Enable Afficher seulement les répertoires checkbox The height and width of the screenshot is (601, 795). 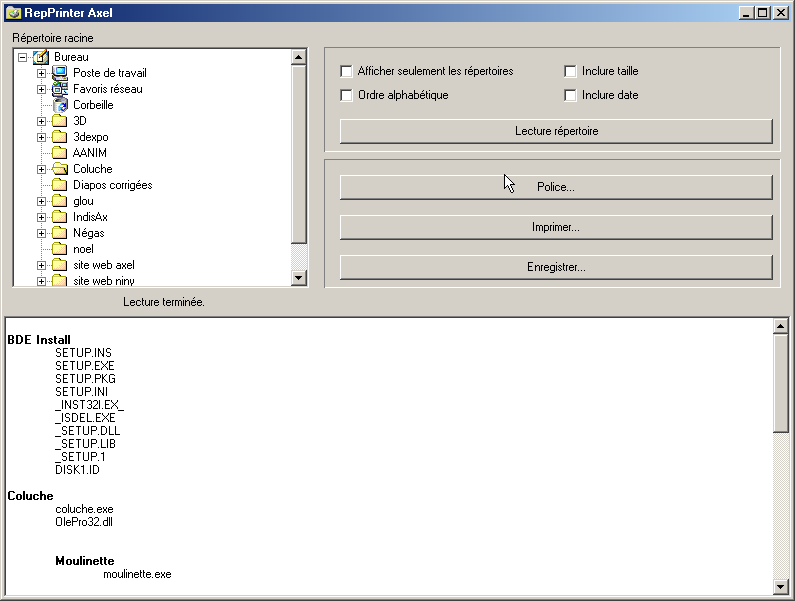[x=346, y=71]
